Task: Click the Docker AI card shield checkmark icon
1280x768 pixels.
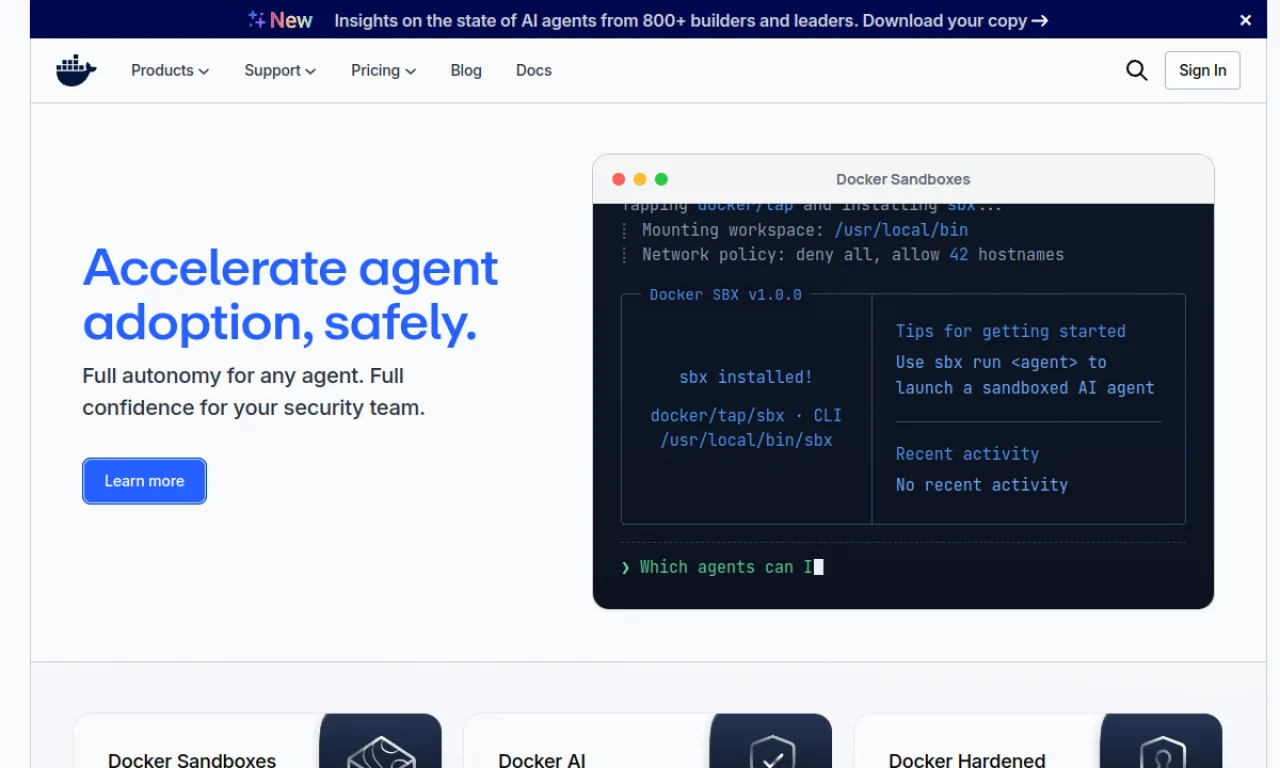Action: point(771,752)
